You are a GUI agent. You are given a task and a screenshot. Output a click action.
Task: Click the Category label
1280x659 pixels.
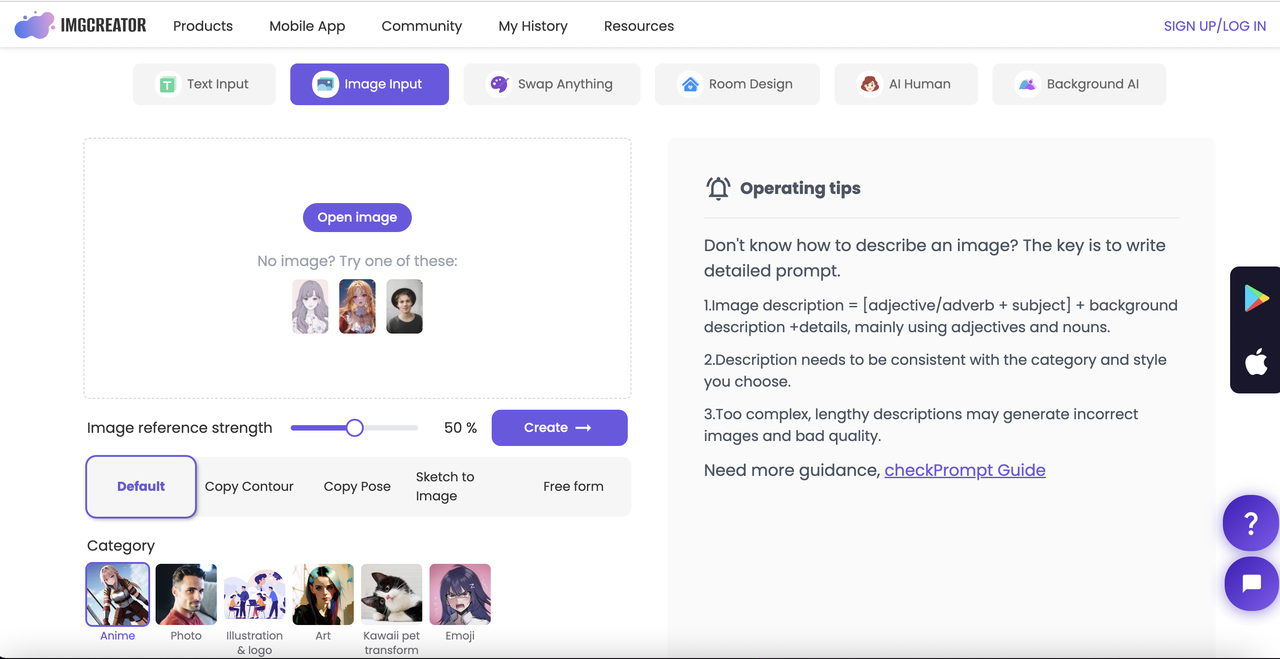(121, 546)
